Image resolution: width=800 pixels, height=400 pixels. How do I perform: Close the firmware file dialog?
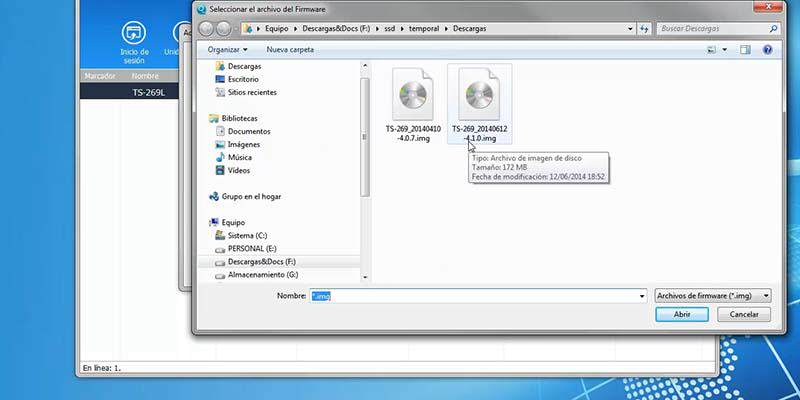point(768,6)
